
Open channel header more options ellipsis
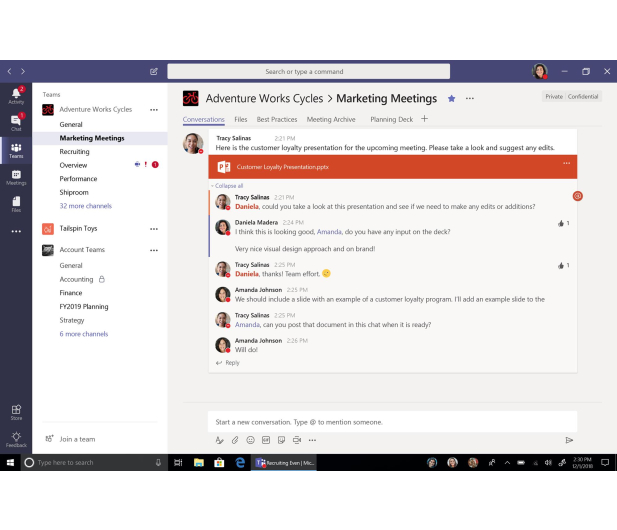[x=470, y=98]
